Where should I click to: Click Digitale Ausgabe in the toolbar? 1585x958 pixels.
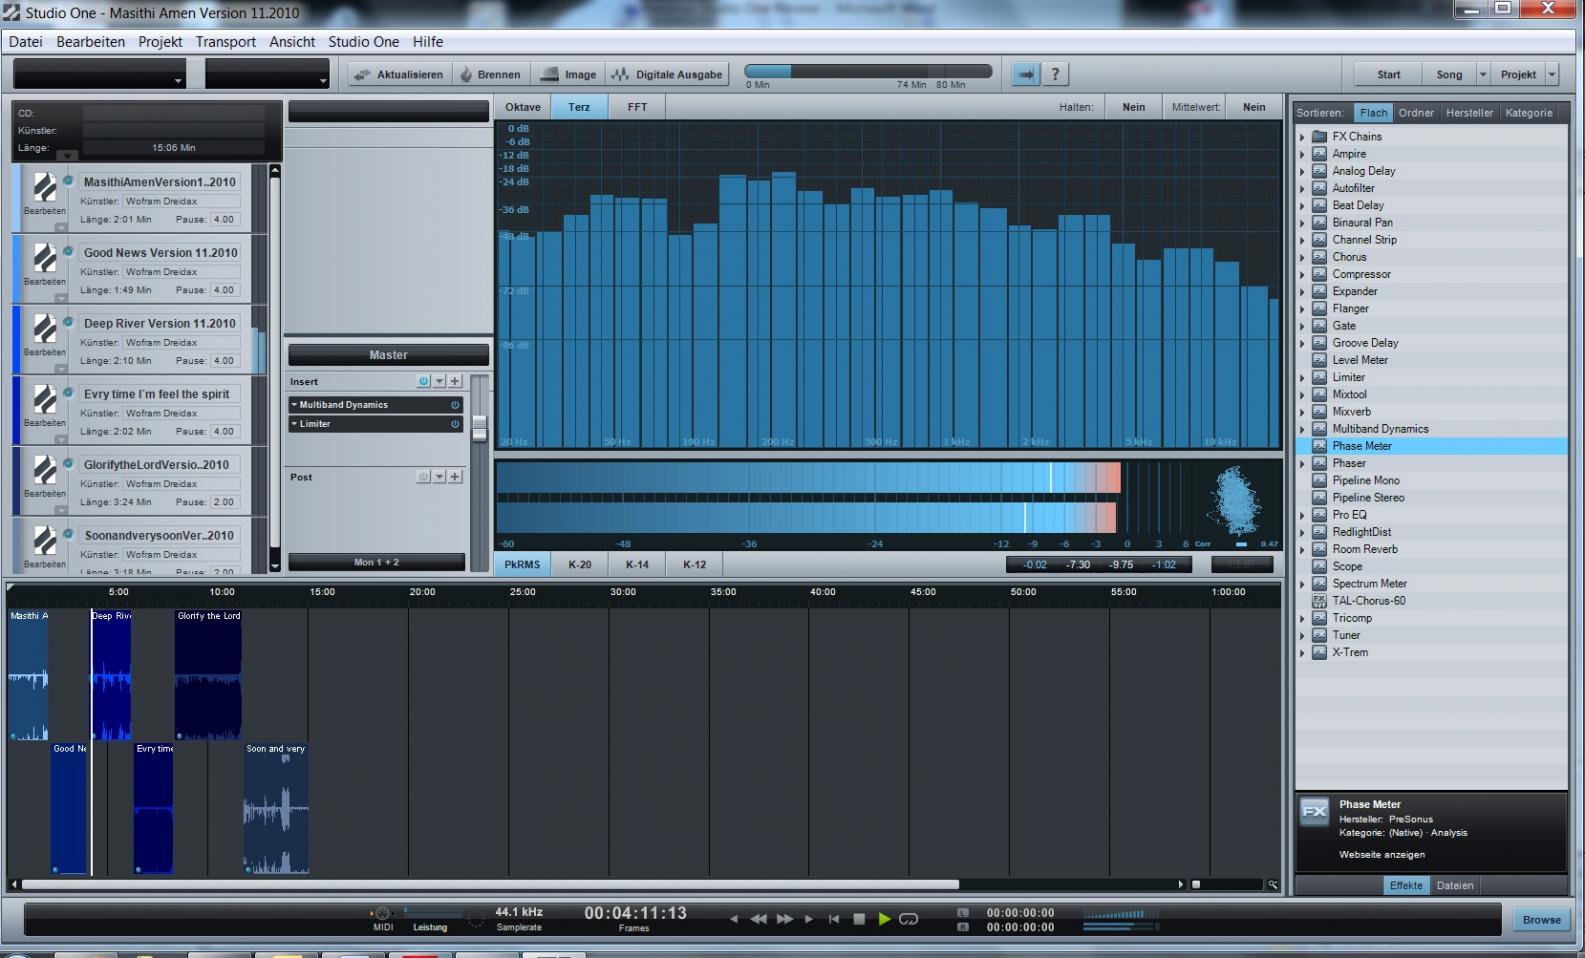[667, 74]
